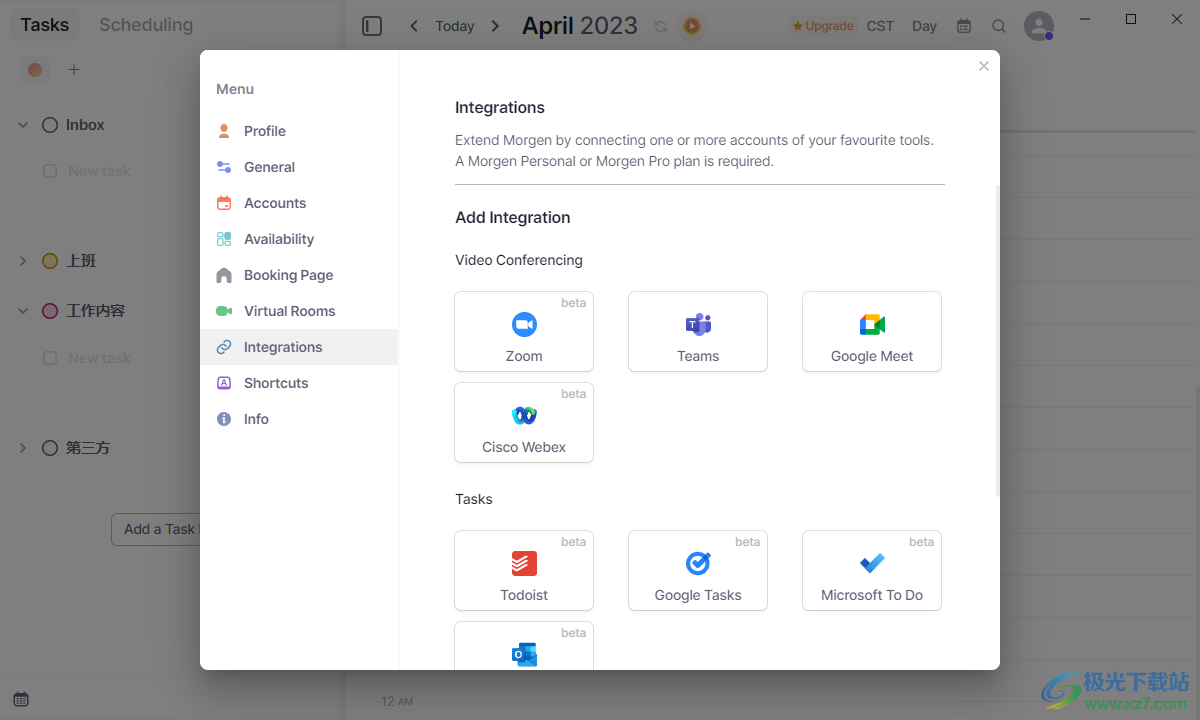This screenshot has height=720, width=1200.
Task: Expand the 第三方 task list
Action: 23,448
